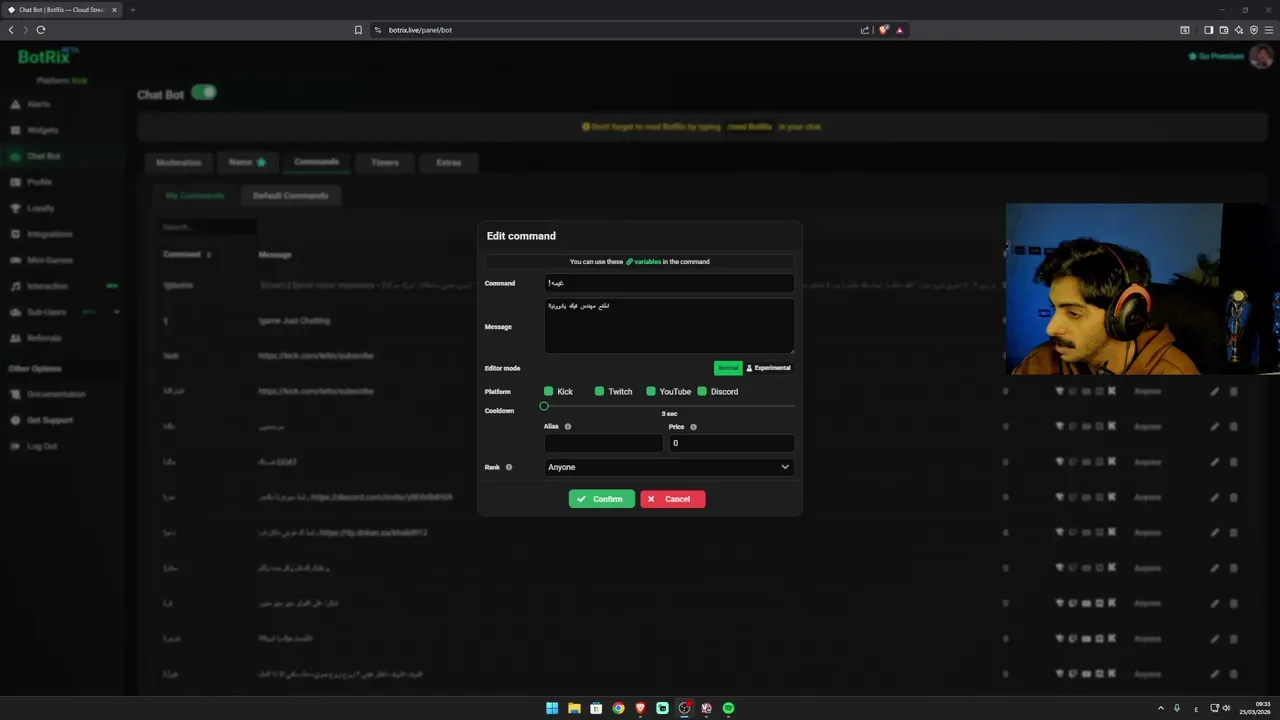Select Normal editor mode
The width and height of the screenshot is (1280, 720).
click(x=728, y=368)
